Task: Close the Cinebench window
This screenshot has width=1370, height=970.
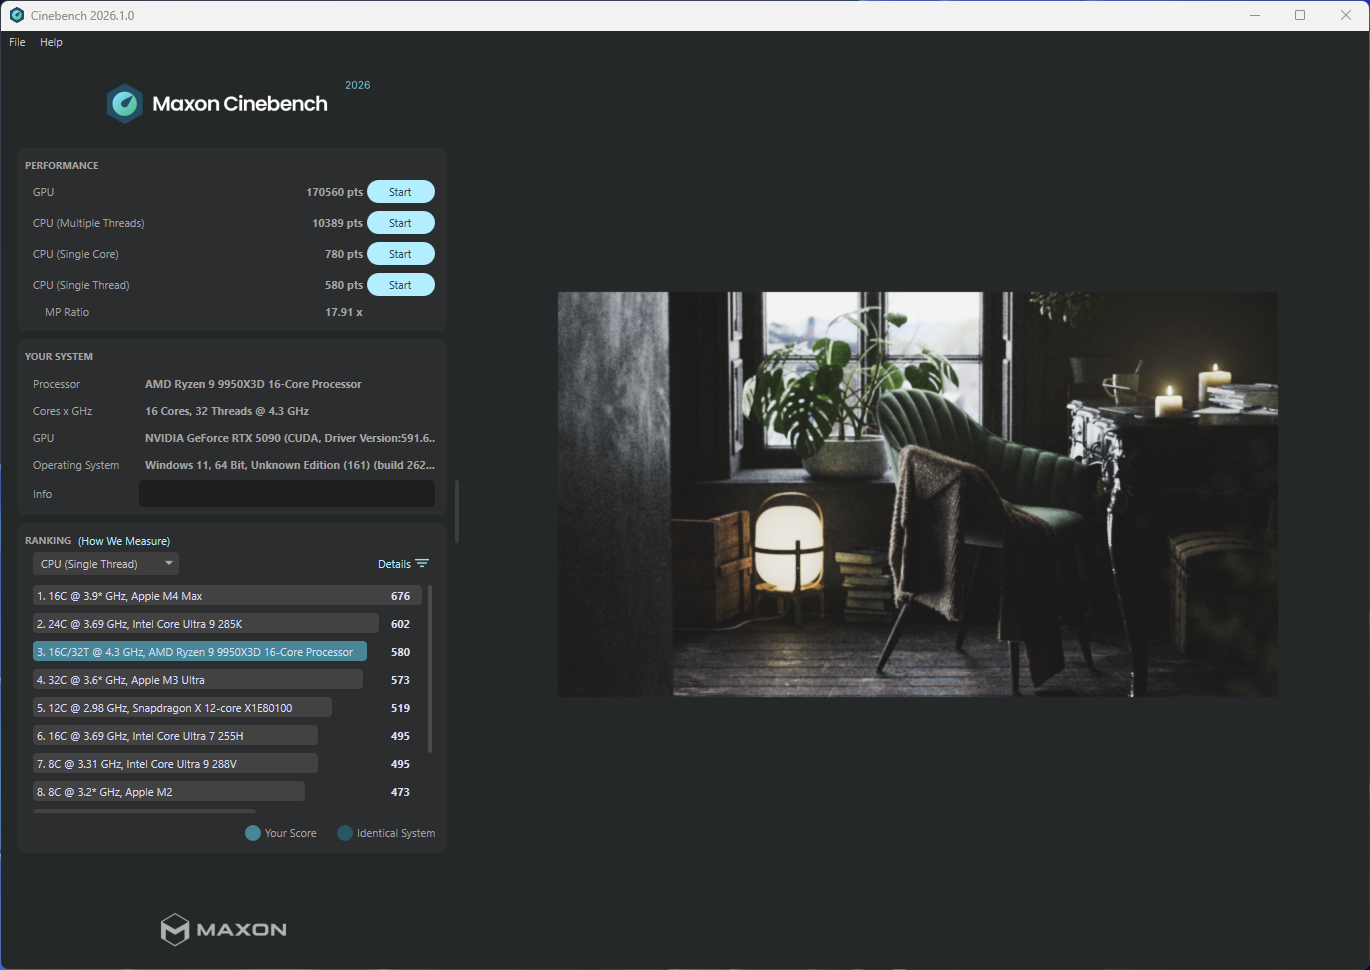Action: tap(1346, 15)
